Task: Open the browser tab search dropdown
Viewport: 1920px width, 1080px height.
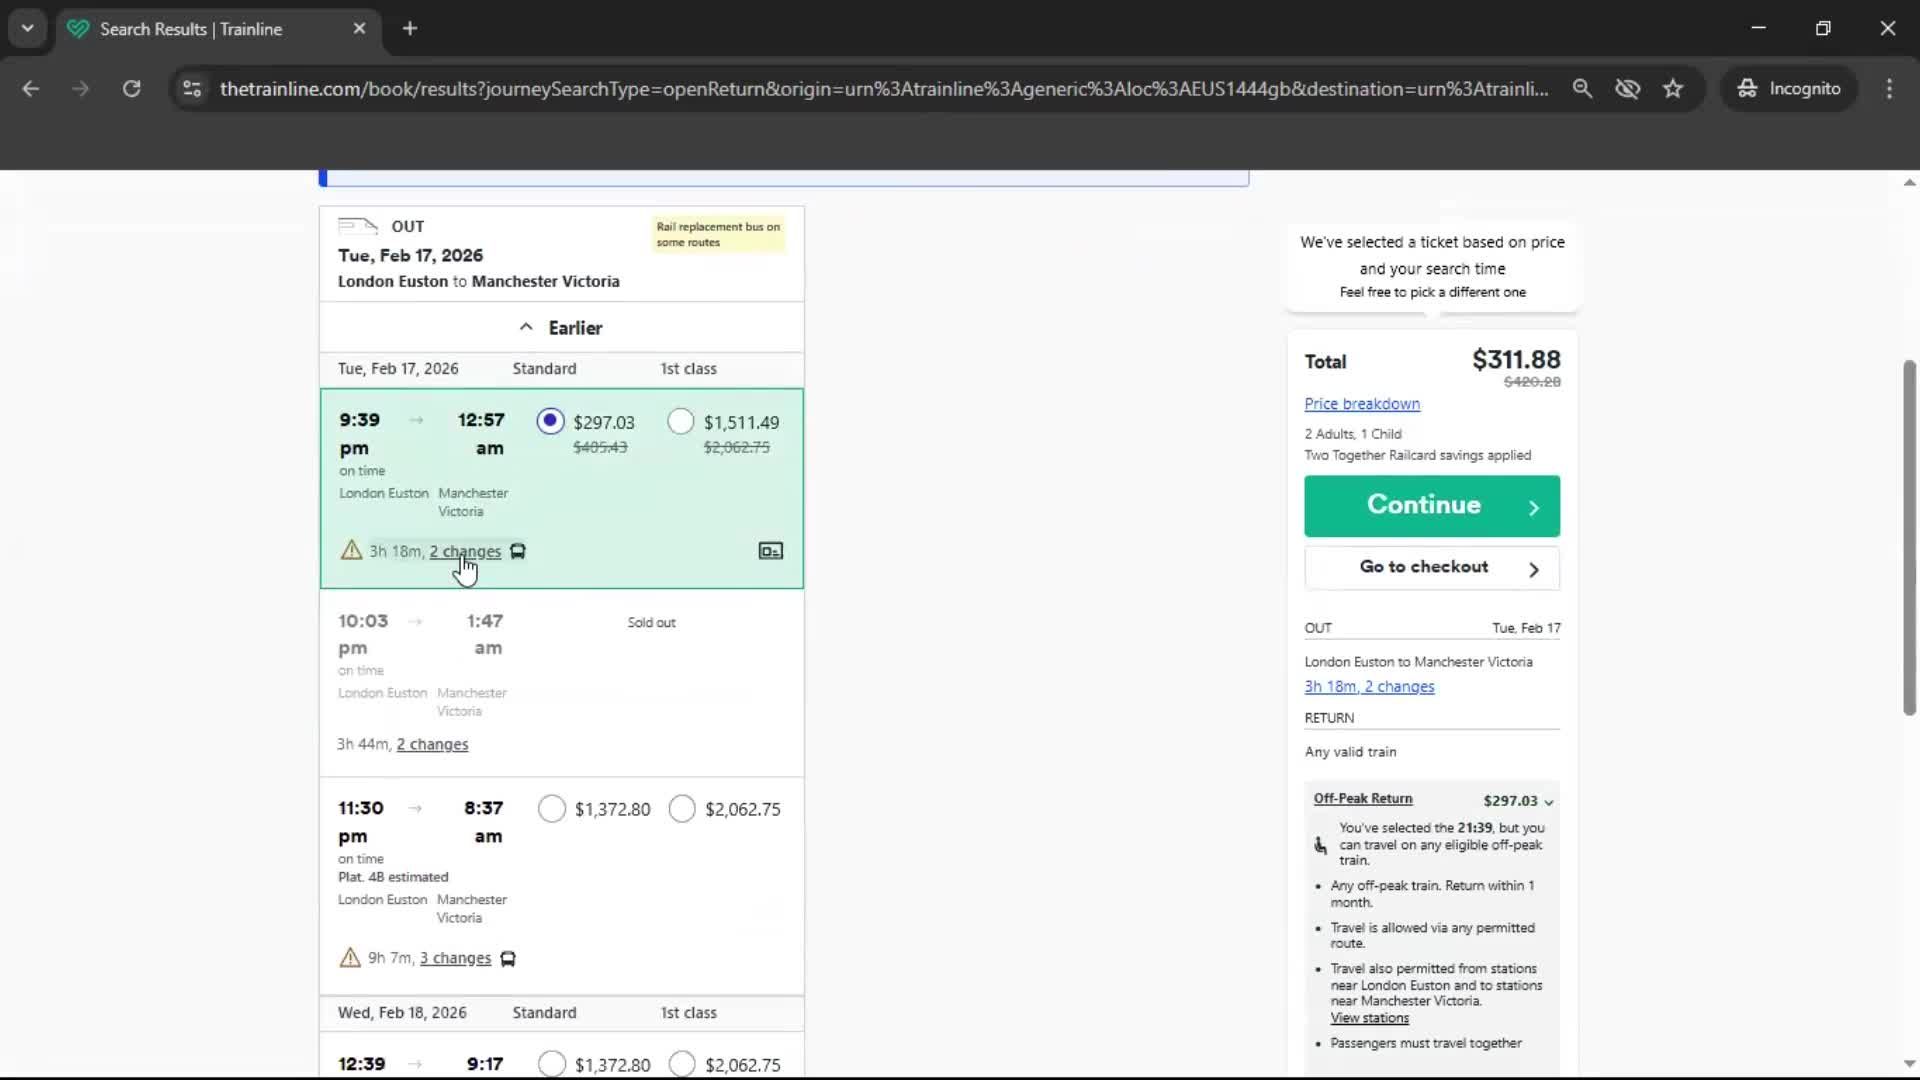Action: 28,28
